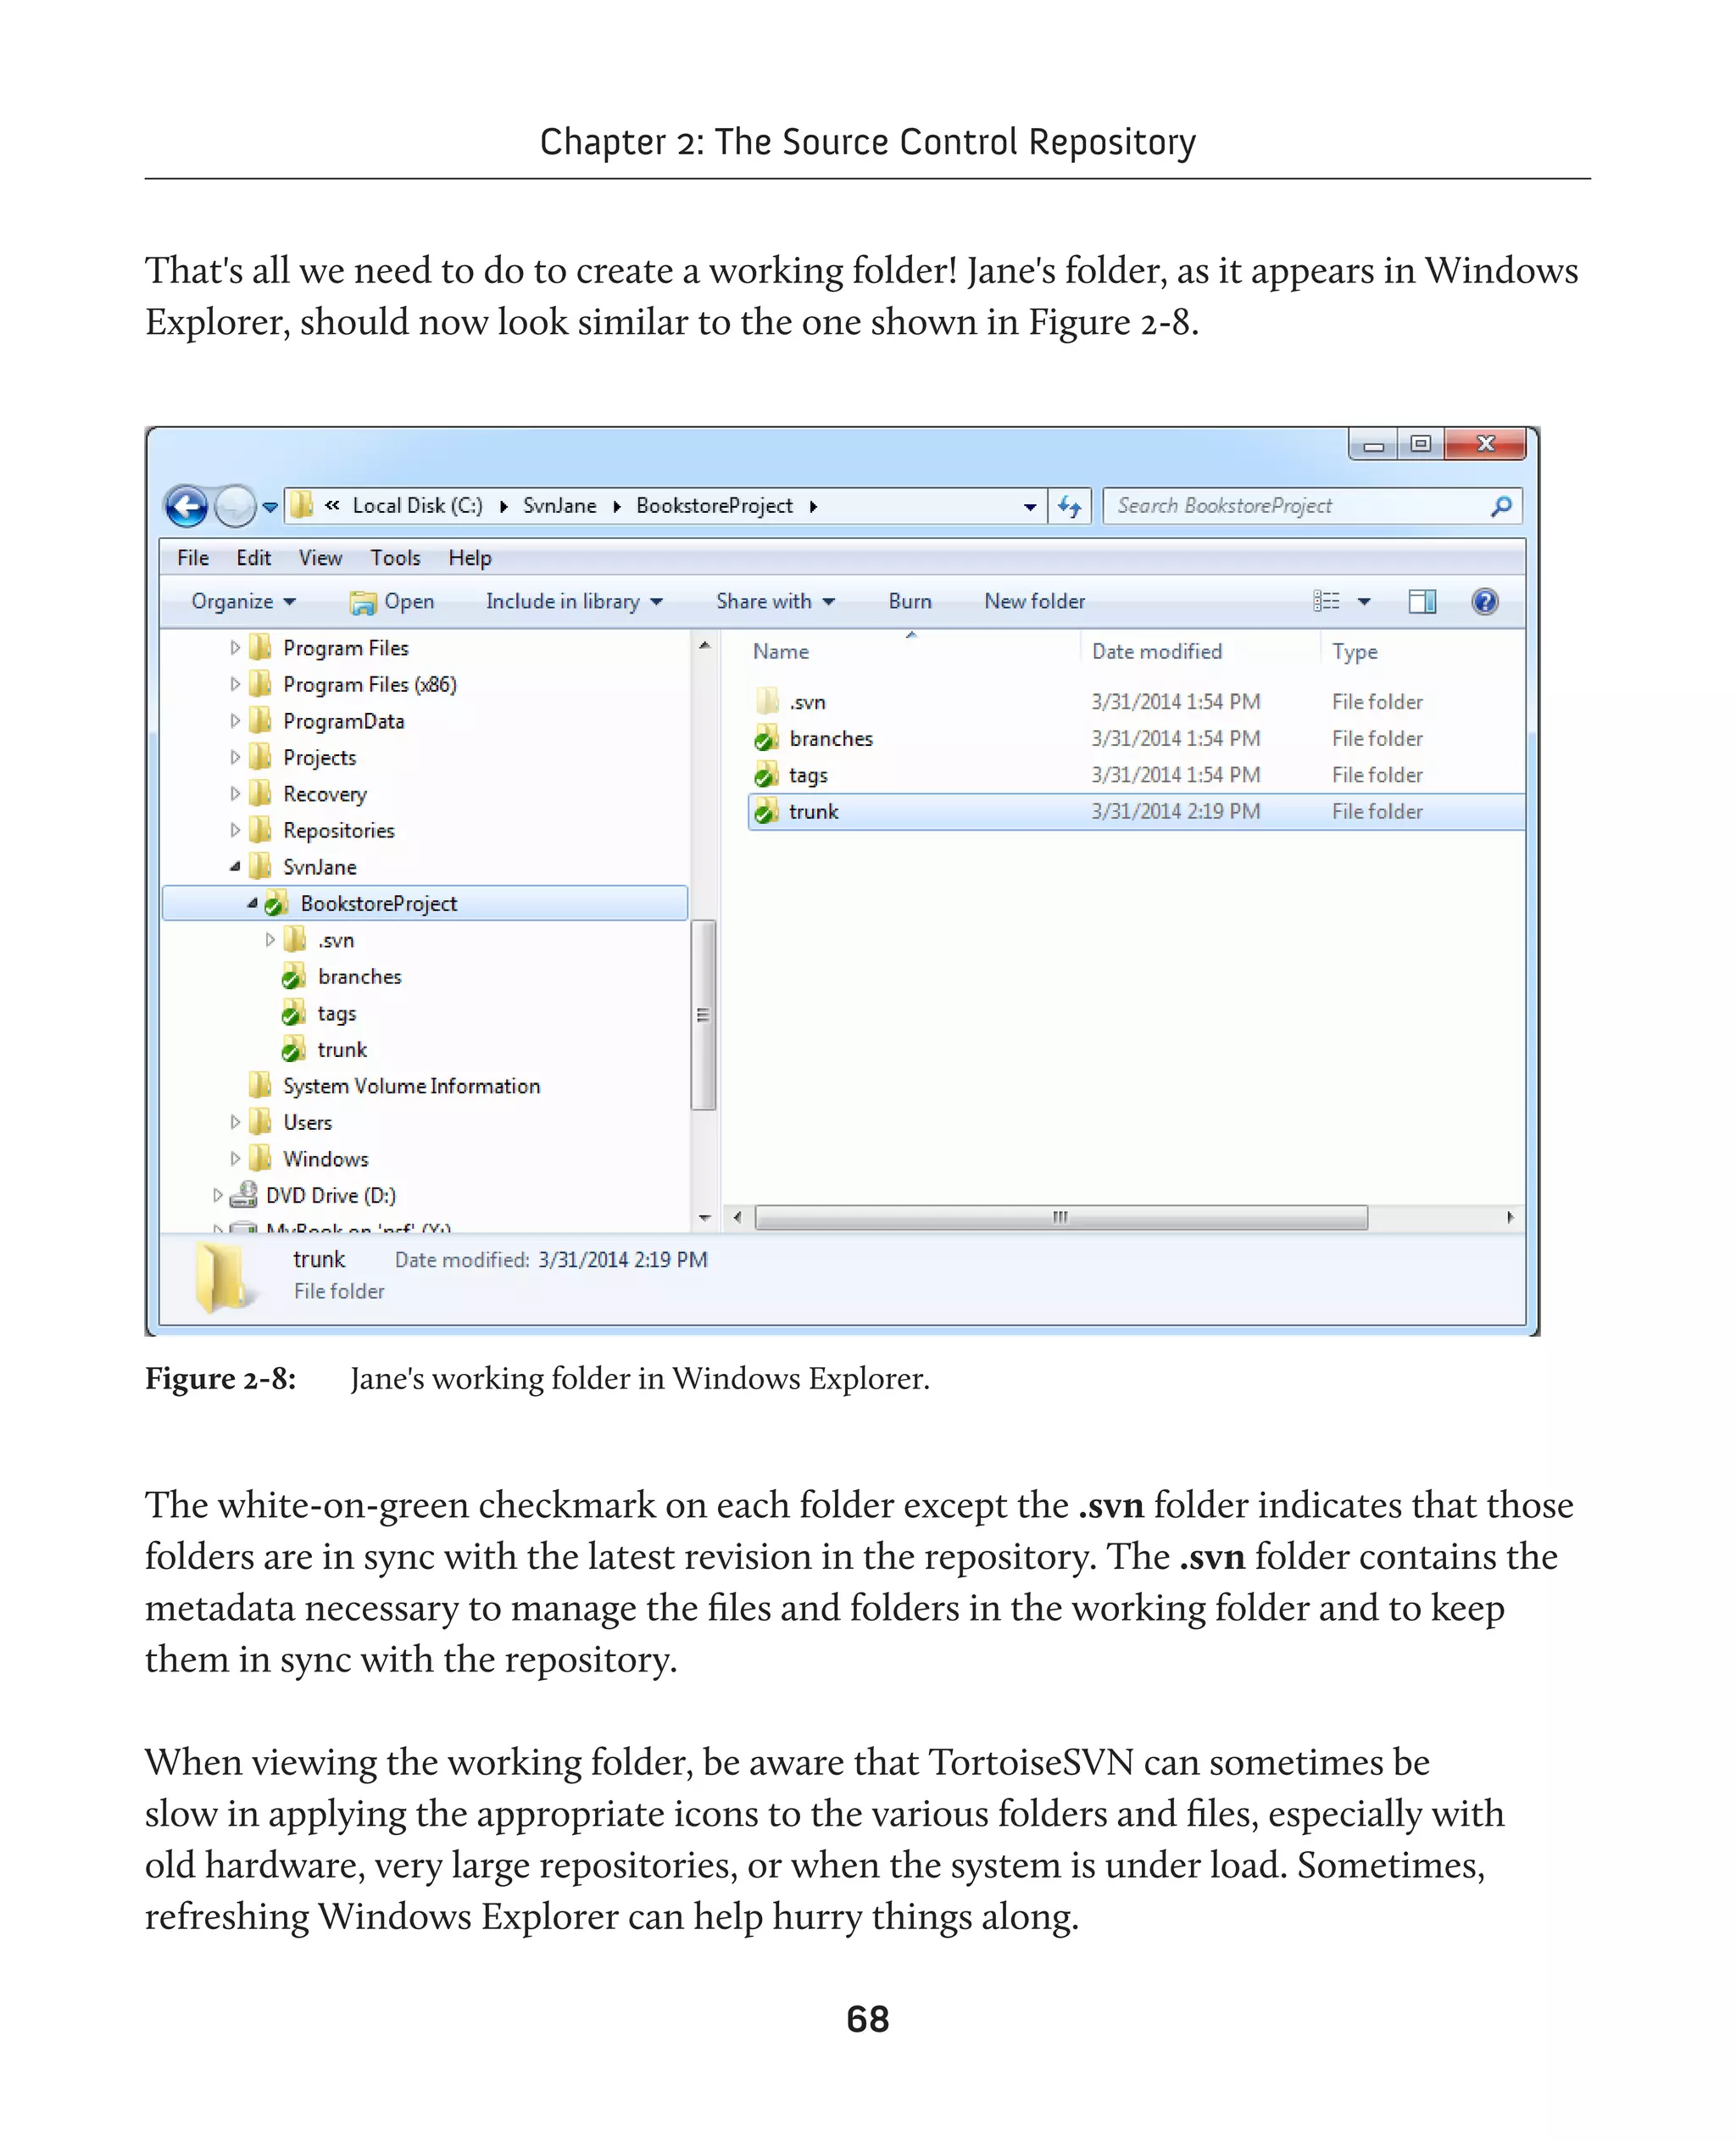This screenshot has height=2141, width=1736.
Task: Expand the .svn node in the tree
Action: pos(270,940)
